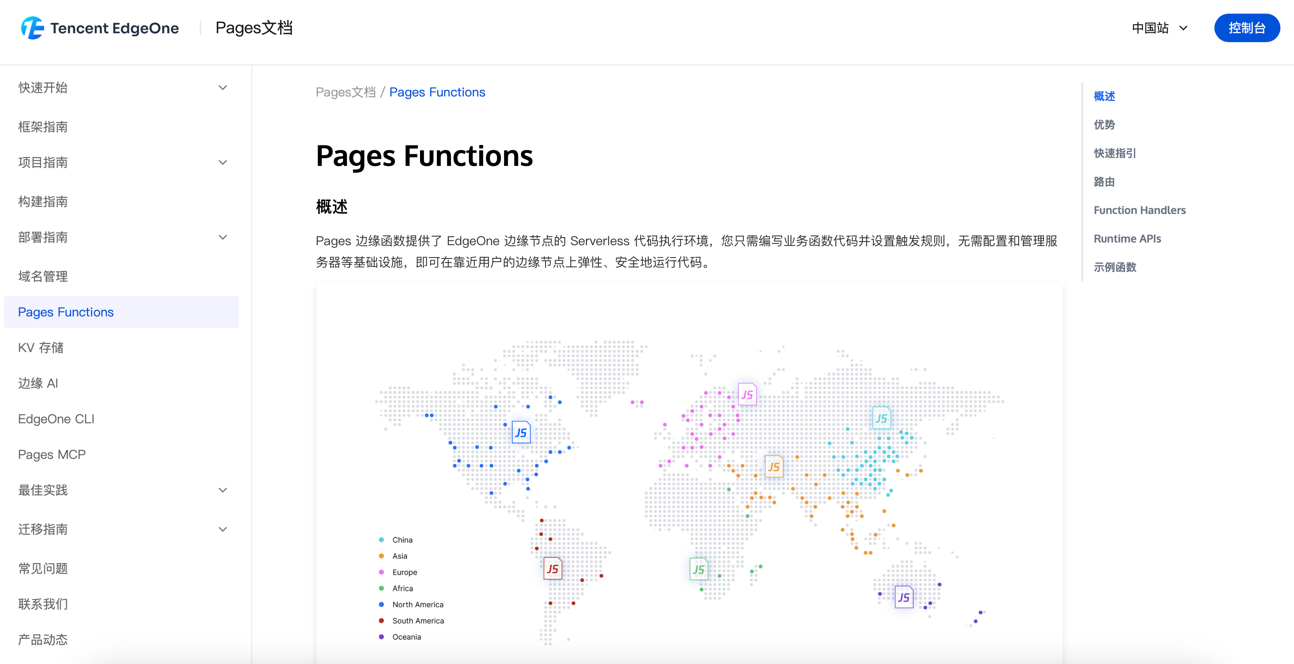The height and width of the screenshot is (664, 1294).
Task: Expand the 迁移指南 sidebar section chevron
Action: click(x=223, y=529)
